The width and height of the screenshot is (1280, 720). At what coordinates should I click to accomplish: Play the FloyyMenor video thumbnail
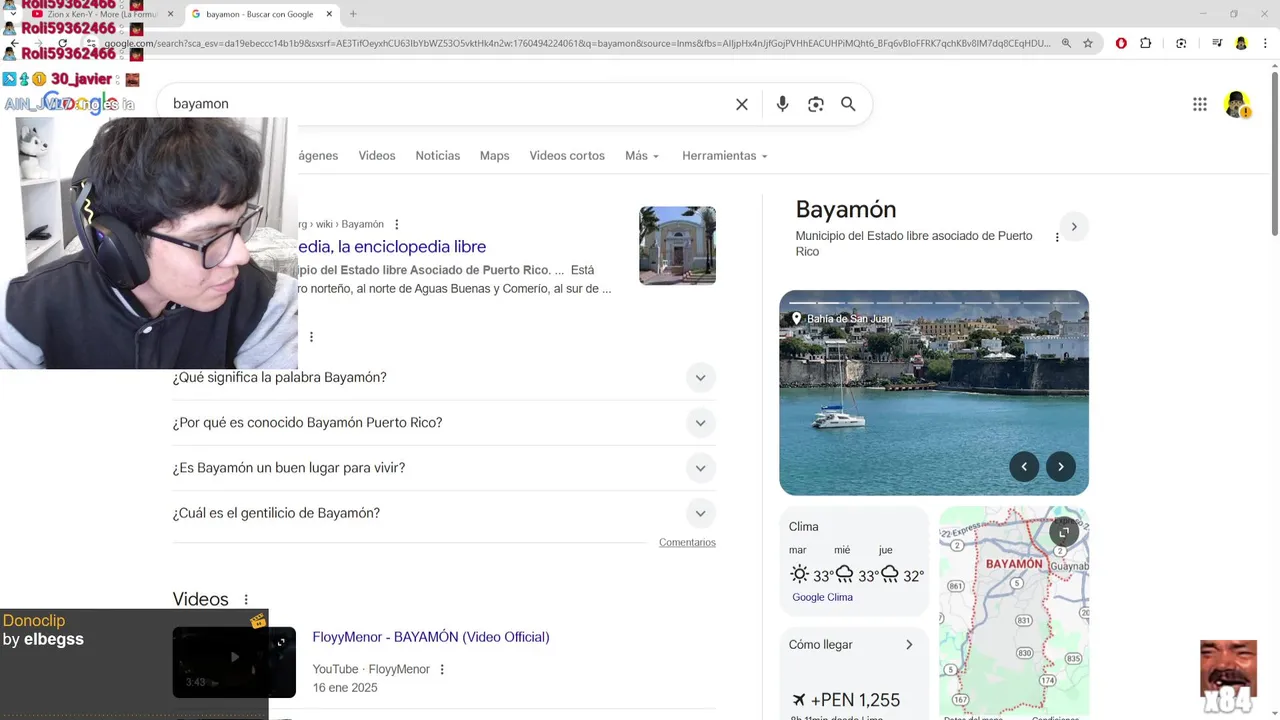tap(234, 662)
